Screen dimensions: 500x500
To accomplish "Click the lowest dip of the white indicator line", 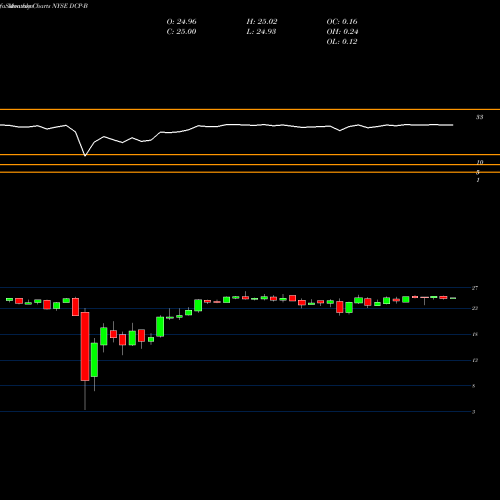I will click(85, 155).
